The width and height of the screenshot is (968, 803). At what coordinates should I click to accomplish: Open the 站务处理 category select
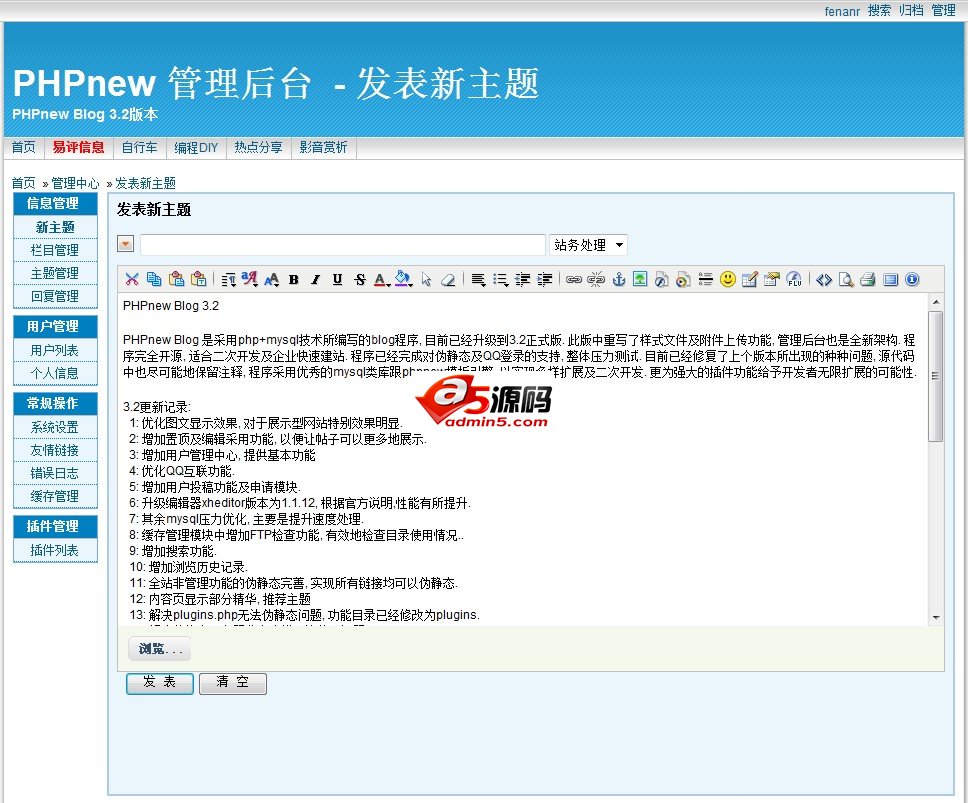[588, 245]
